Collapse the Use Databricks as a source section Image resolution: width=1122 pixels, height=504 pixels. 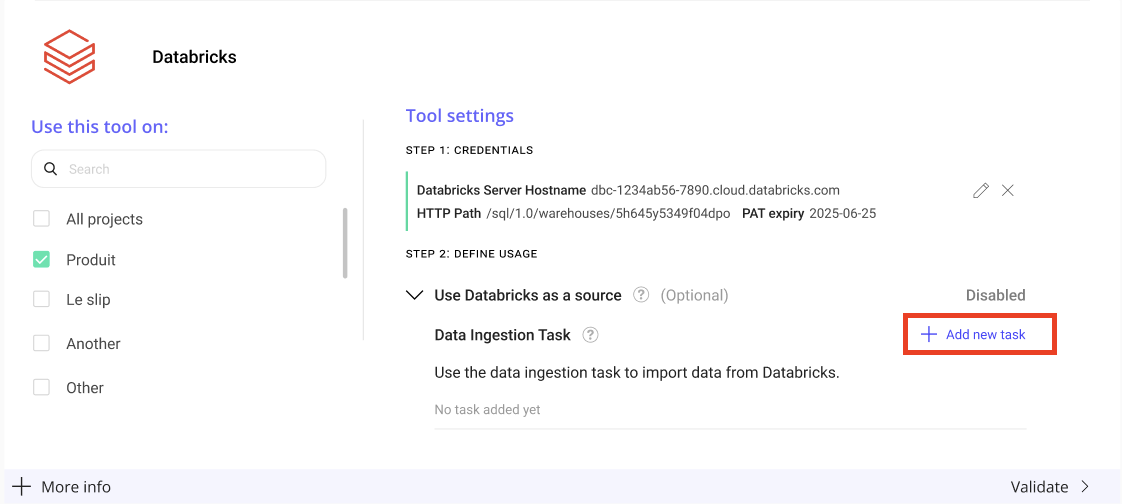(x=415, y=295)
